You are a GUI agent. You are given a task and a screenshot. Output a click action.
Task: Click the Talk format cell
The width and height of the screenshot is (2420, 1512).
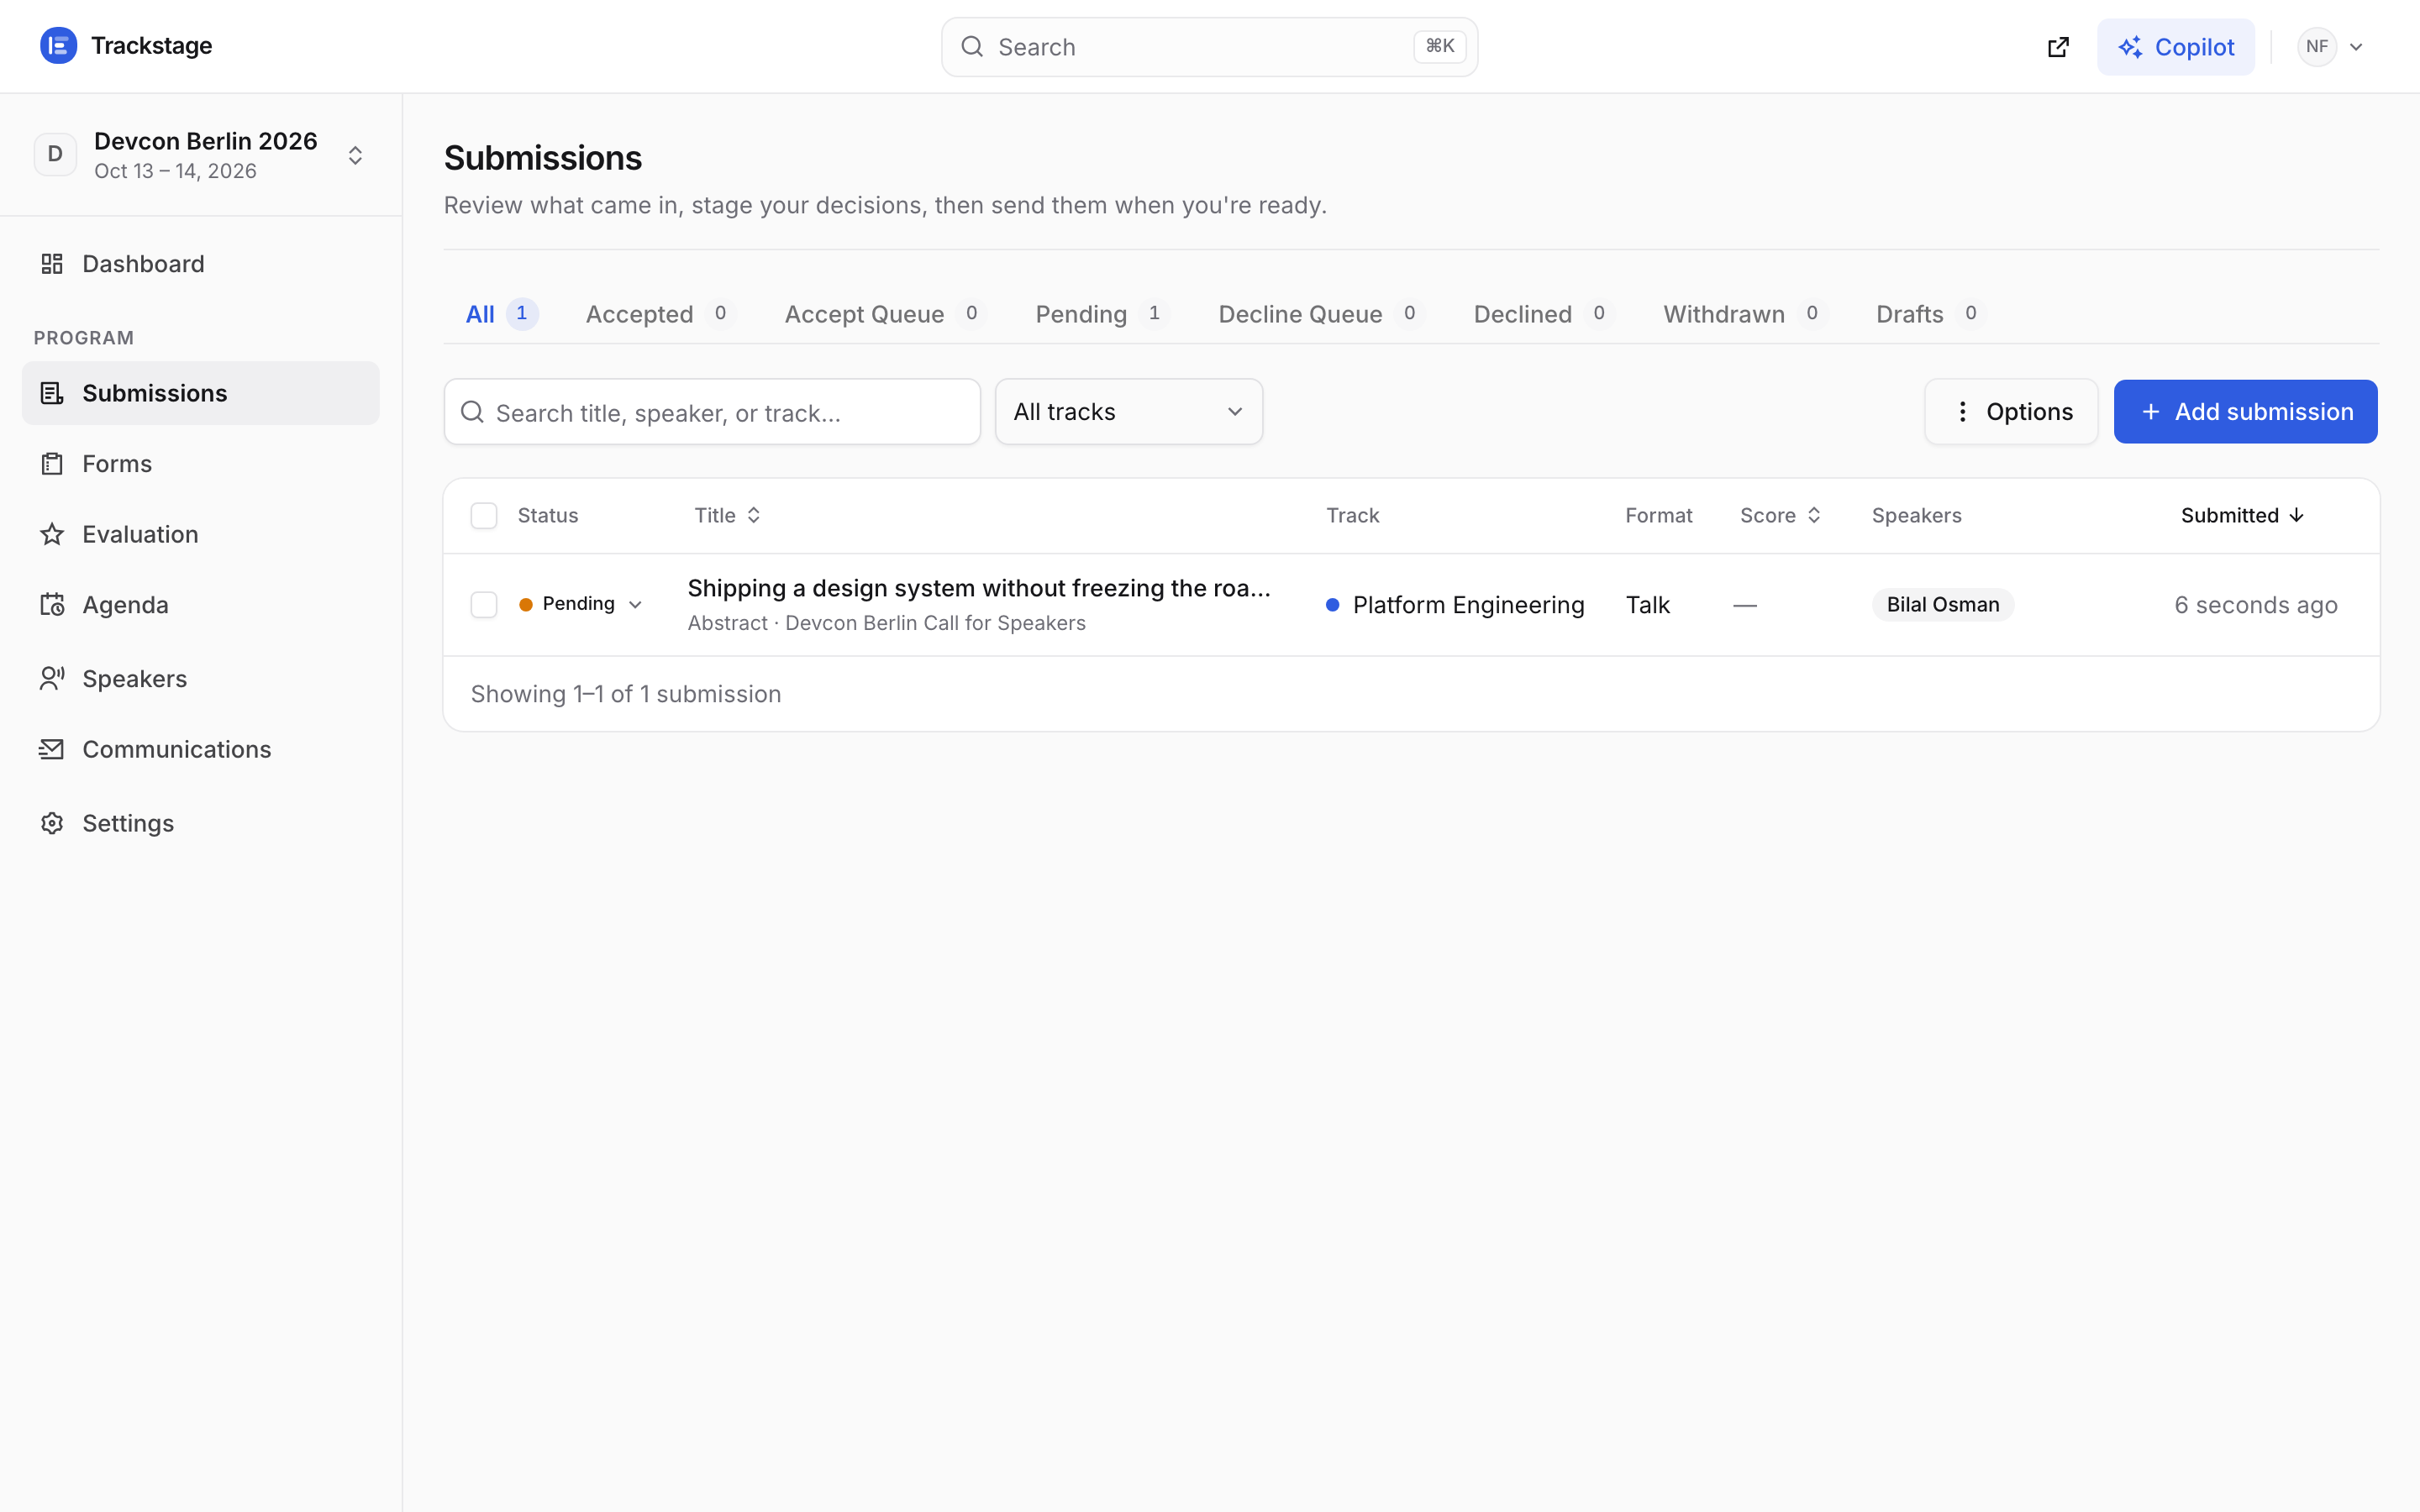[1647, 605]
